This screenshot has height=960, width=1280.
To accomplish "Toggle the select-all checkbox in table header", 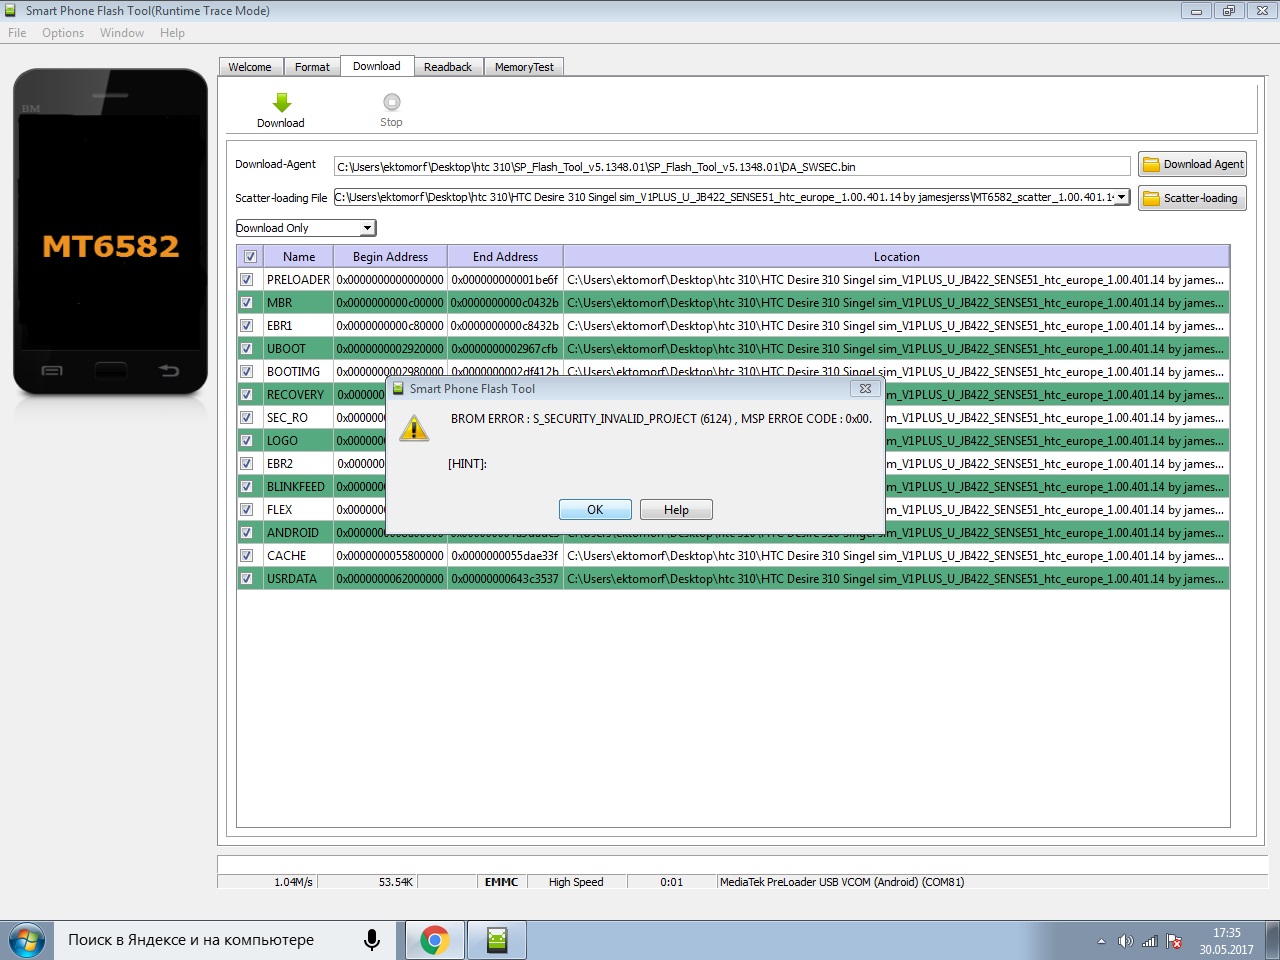I will pyautogui.click(x=250, y=257).
